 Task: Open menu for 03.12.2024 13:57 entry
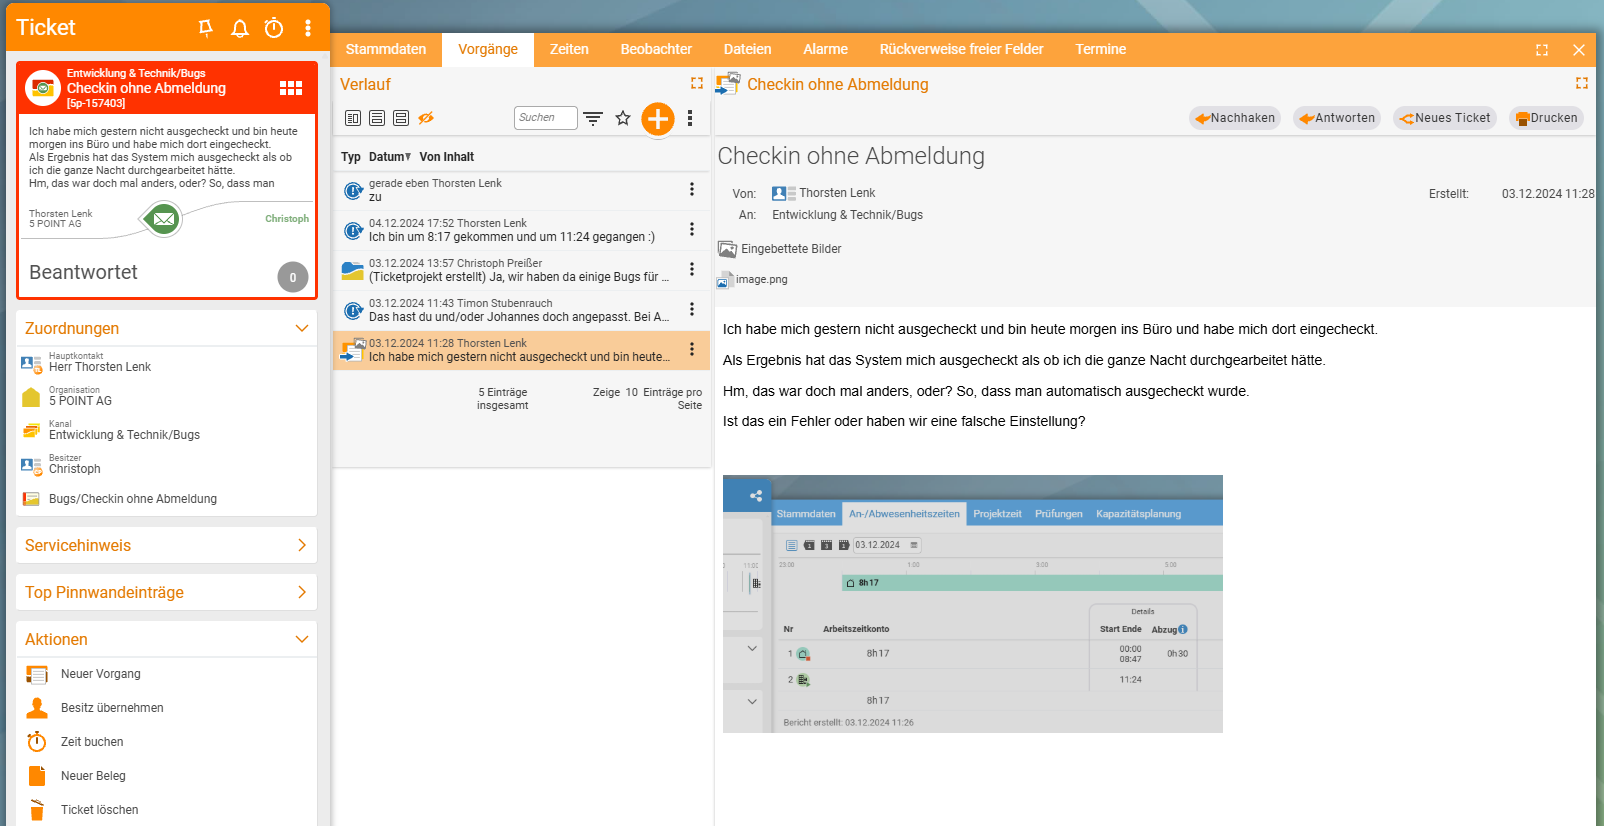click(692, 269)
